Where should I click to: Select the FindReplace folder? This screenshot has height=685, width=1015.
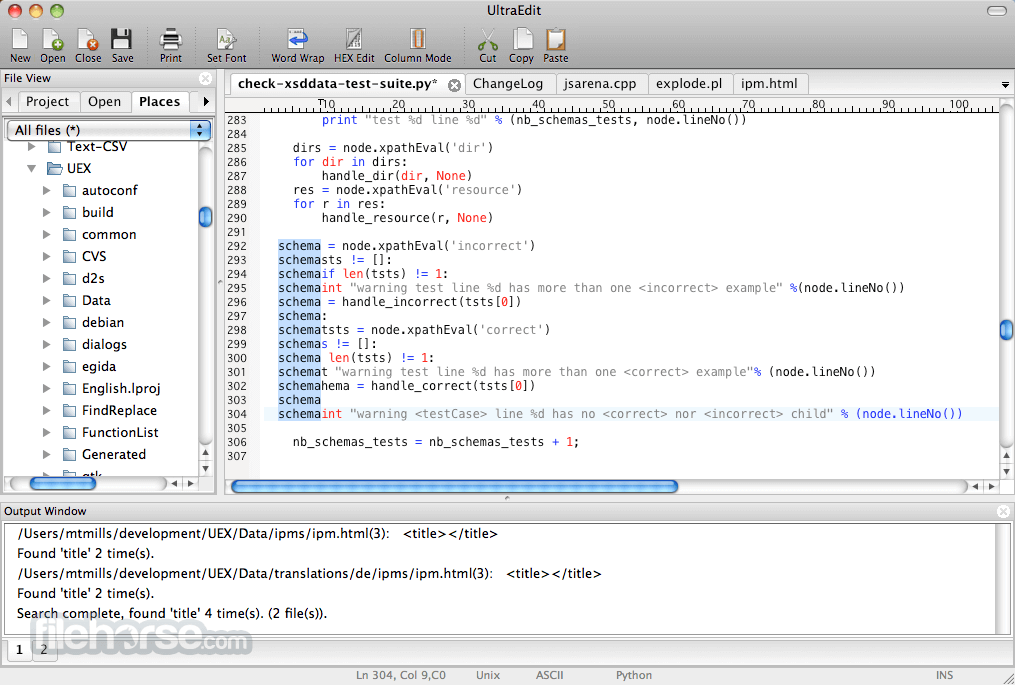click(x=119, y=410)
